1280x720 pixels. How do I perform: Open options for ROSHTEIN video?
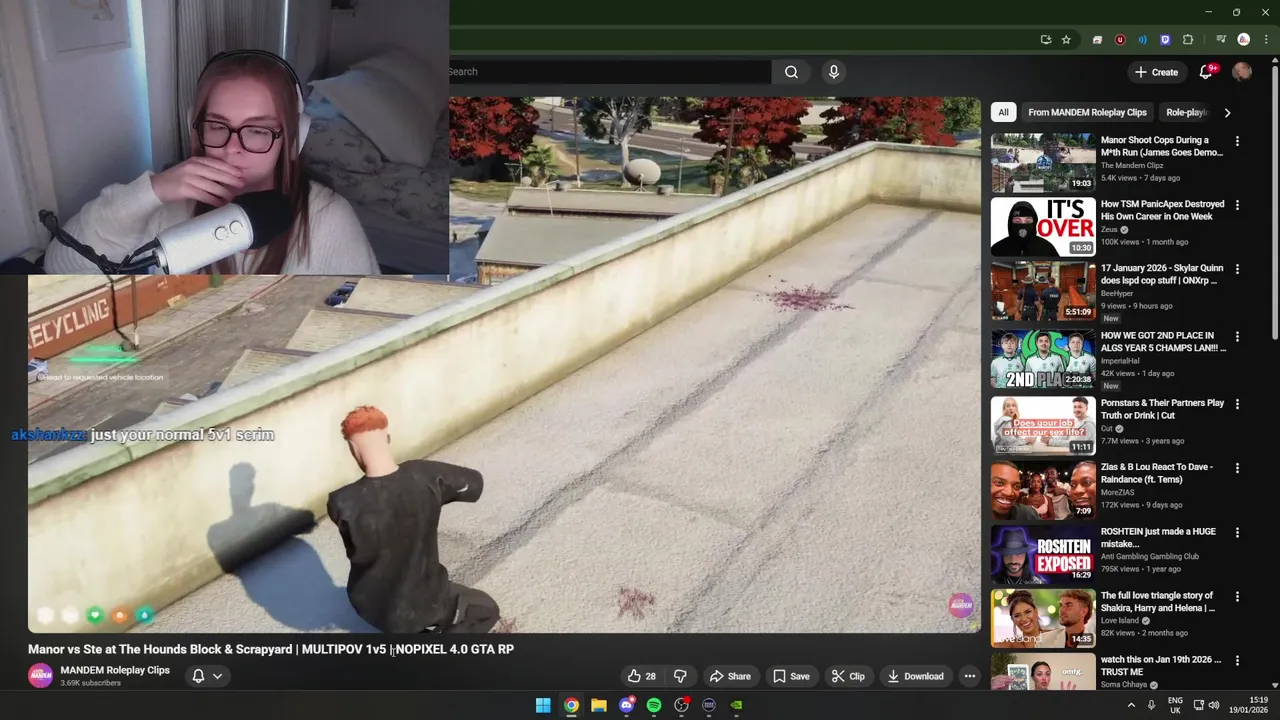[1237, 533]
